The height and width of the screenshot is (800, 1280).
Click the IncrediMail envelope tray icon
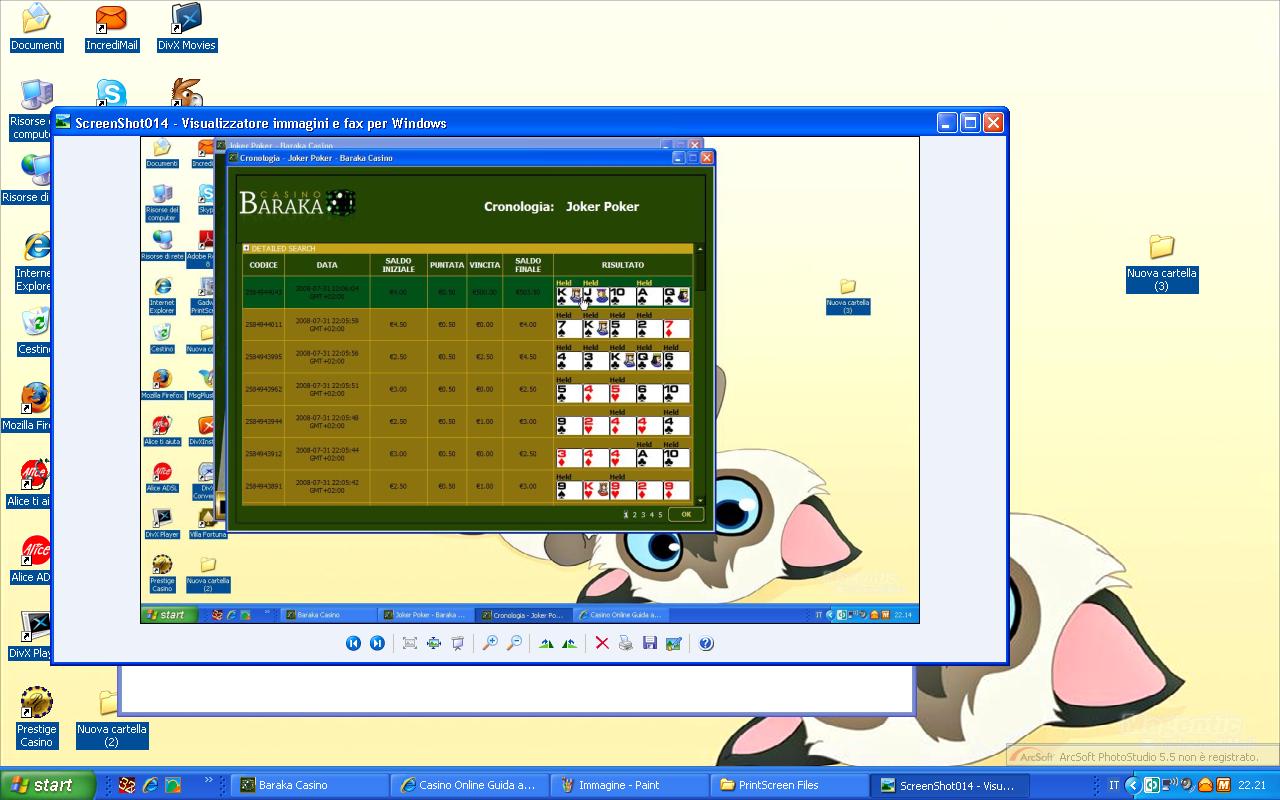(x=1205, y=785)
